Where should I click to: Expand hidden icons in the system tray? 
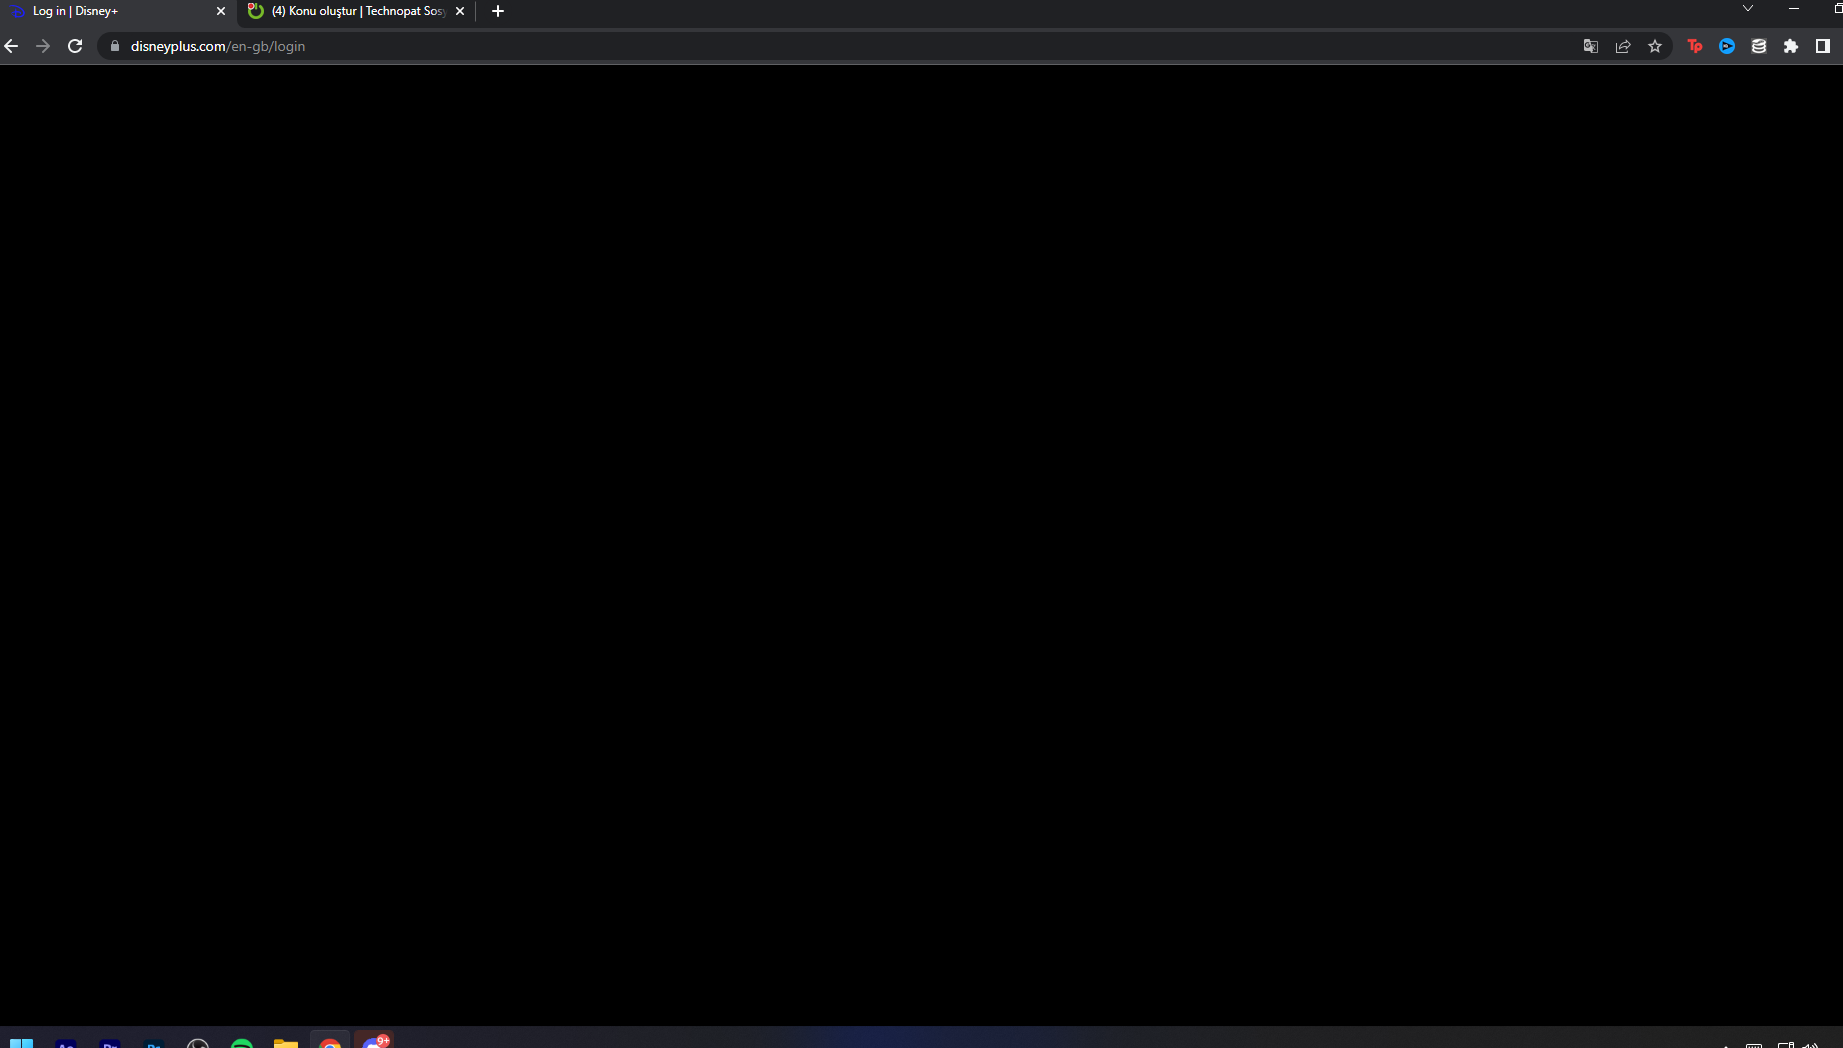(1725, 1043)
